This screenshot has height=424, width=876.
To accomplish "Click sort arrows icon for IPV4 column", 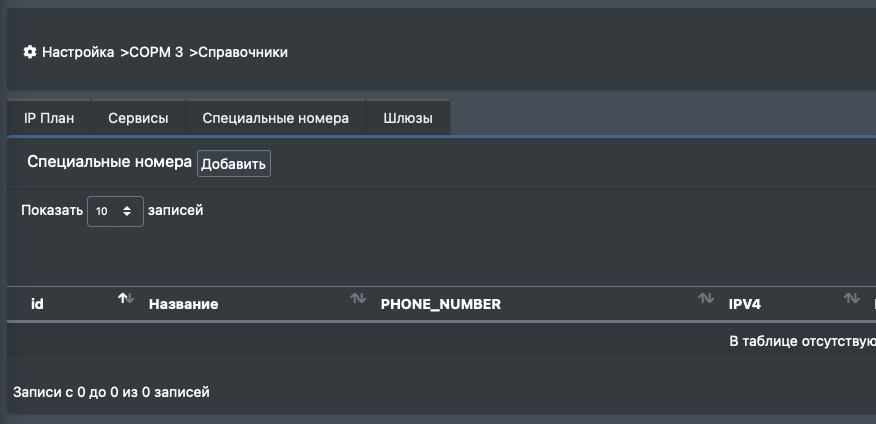I will point(852,299).
